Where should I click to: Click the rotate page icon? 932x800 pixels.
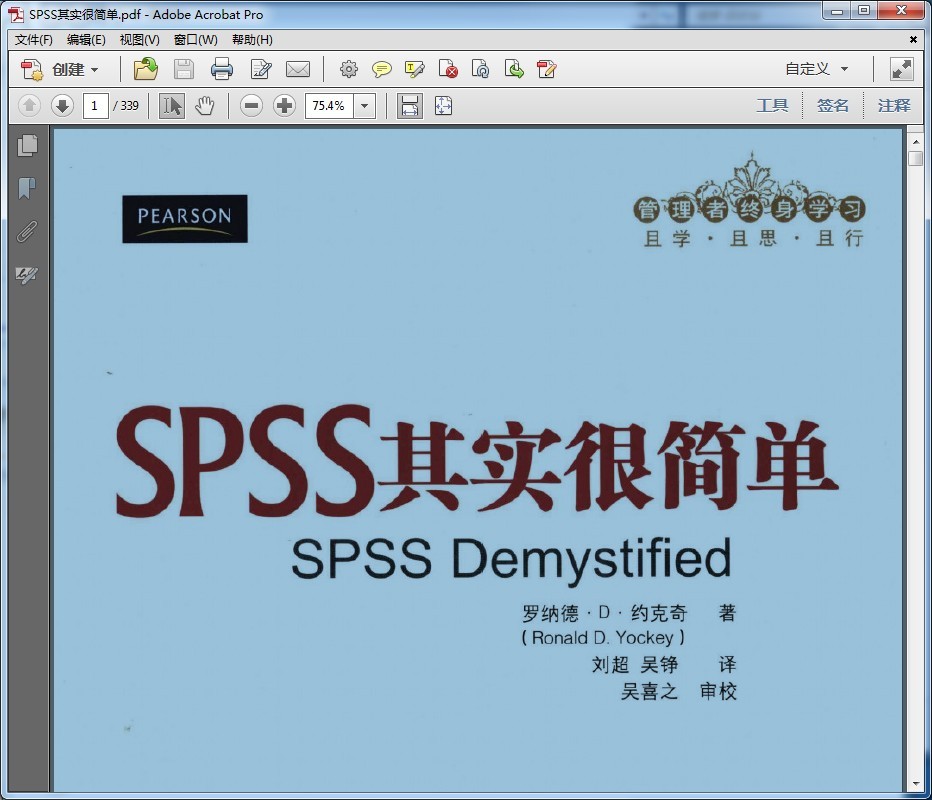(x=480, y=69)
